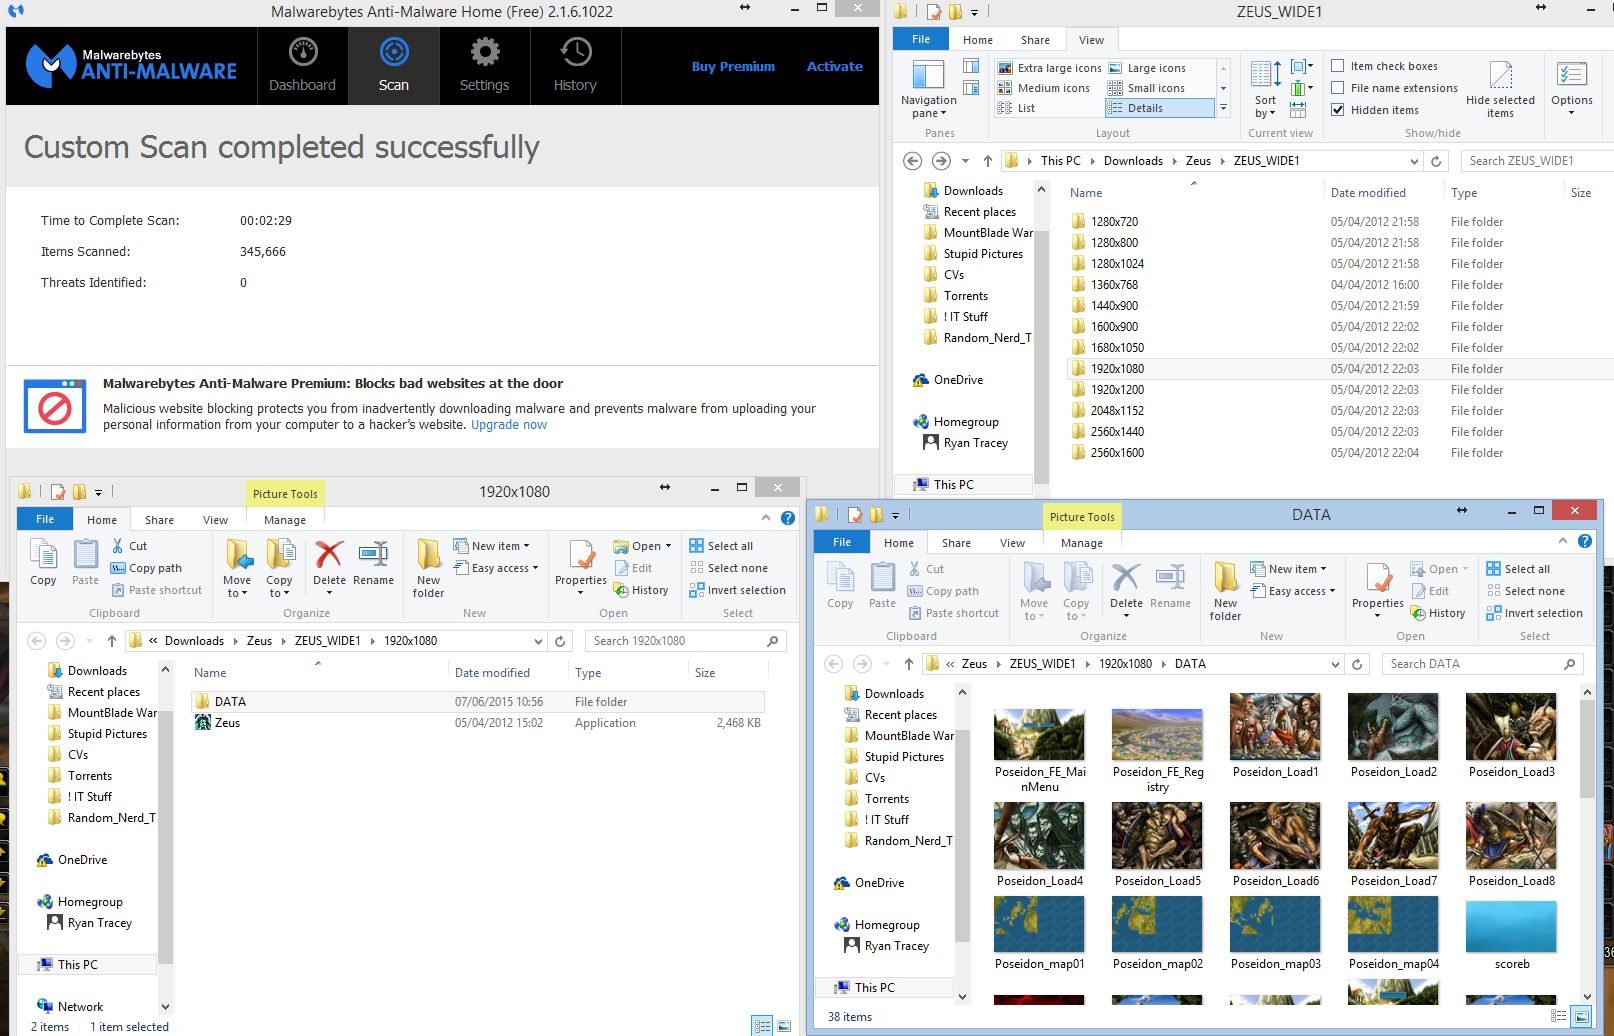Click Help icon in DATA window ribbon
The image size is (1614, 1036).
point(1585,541)
